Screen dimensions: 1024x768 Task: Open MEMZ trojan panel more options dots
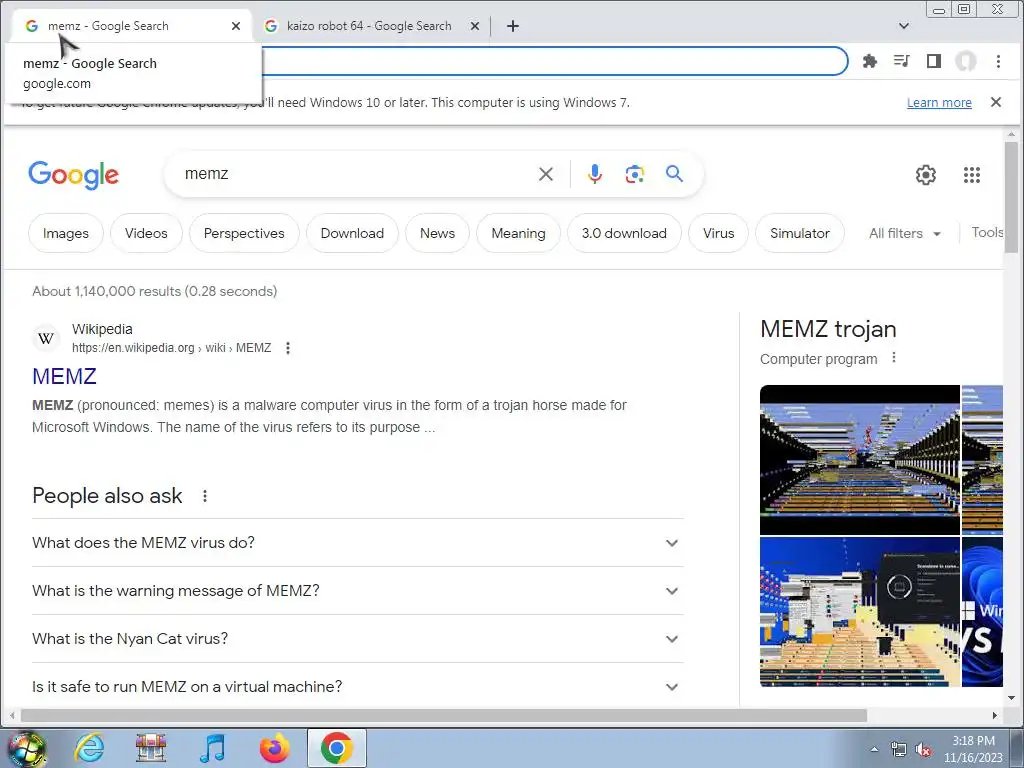pyautogui.click(x=894, y=358)
